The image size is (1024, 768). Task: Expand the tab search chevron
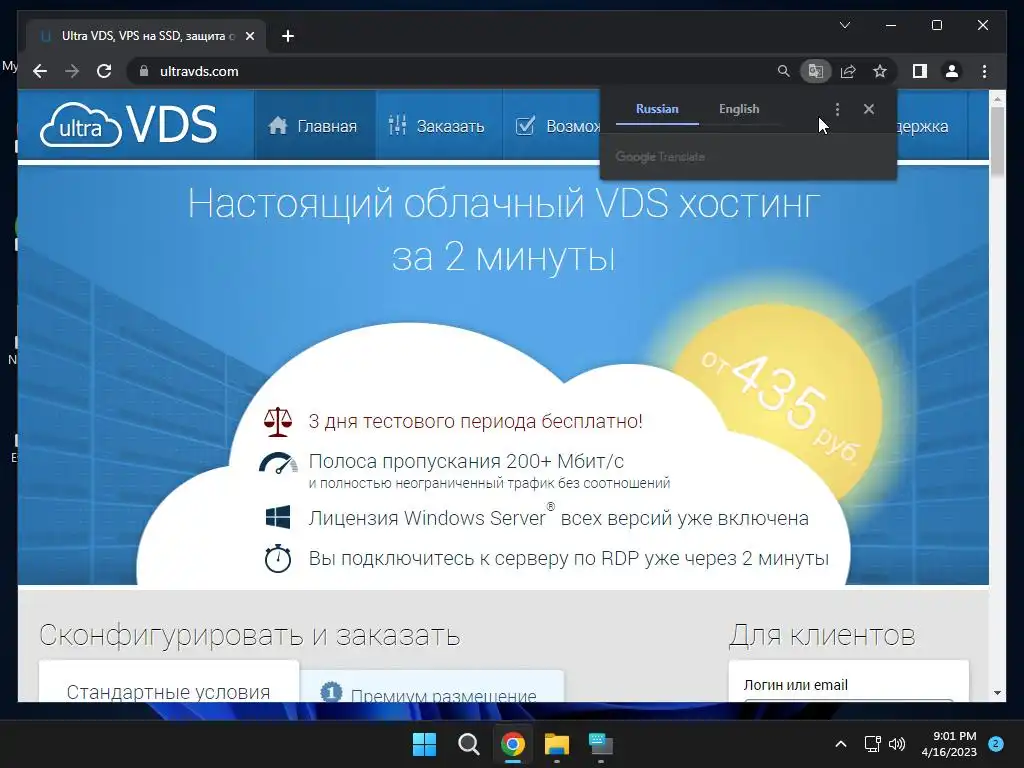(844, 25)
